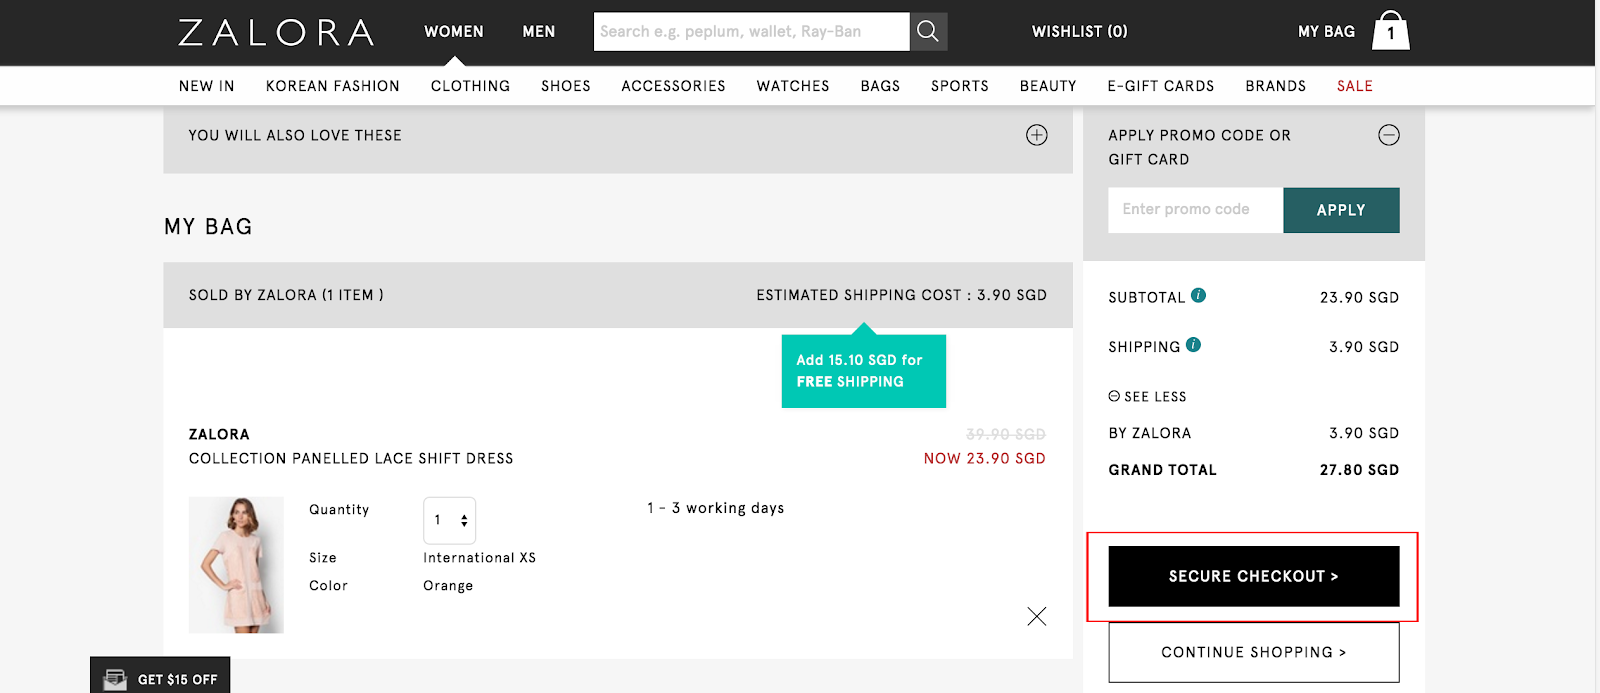This screenshot has width=1600, height=693.
Task: Click the Get $15 Off envelope icon
Action: pos(116,679)
